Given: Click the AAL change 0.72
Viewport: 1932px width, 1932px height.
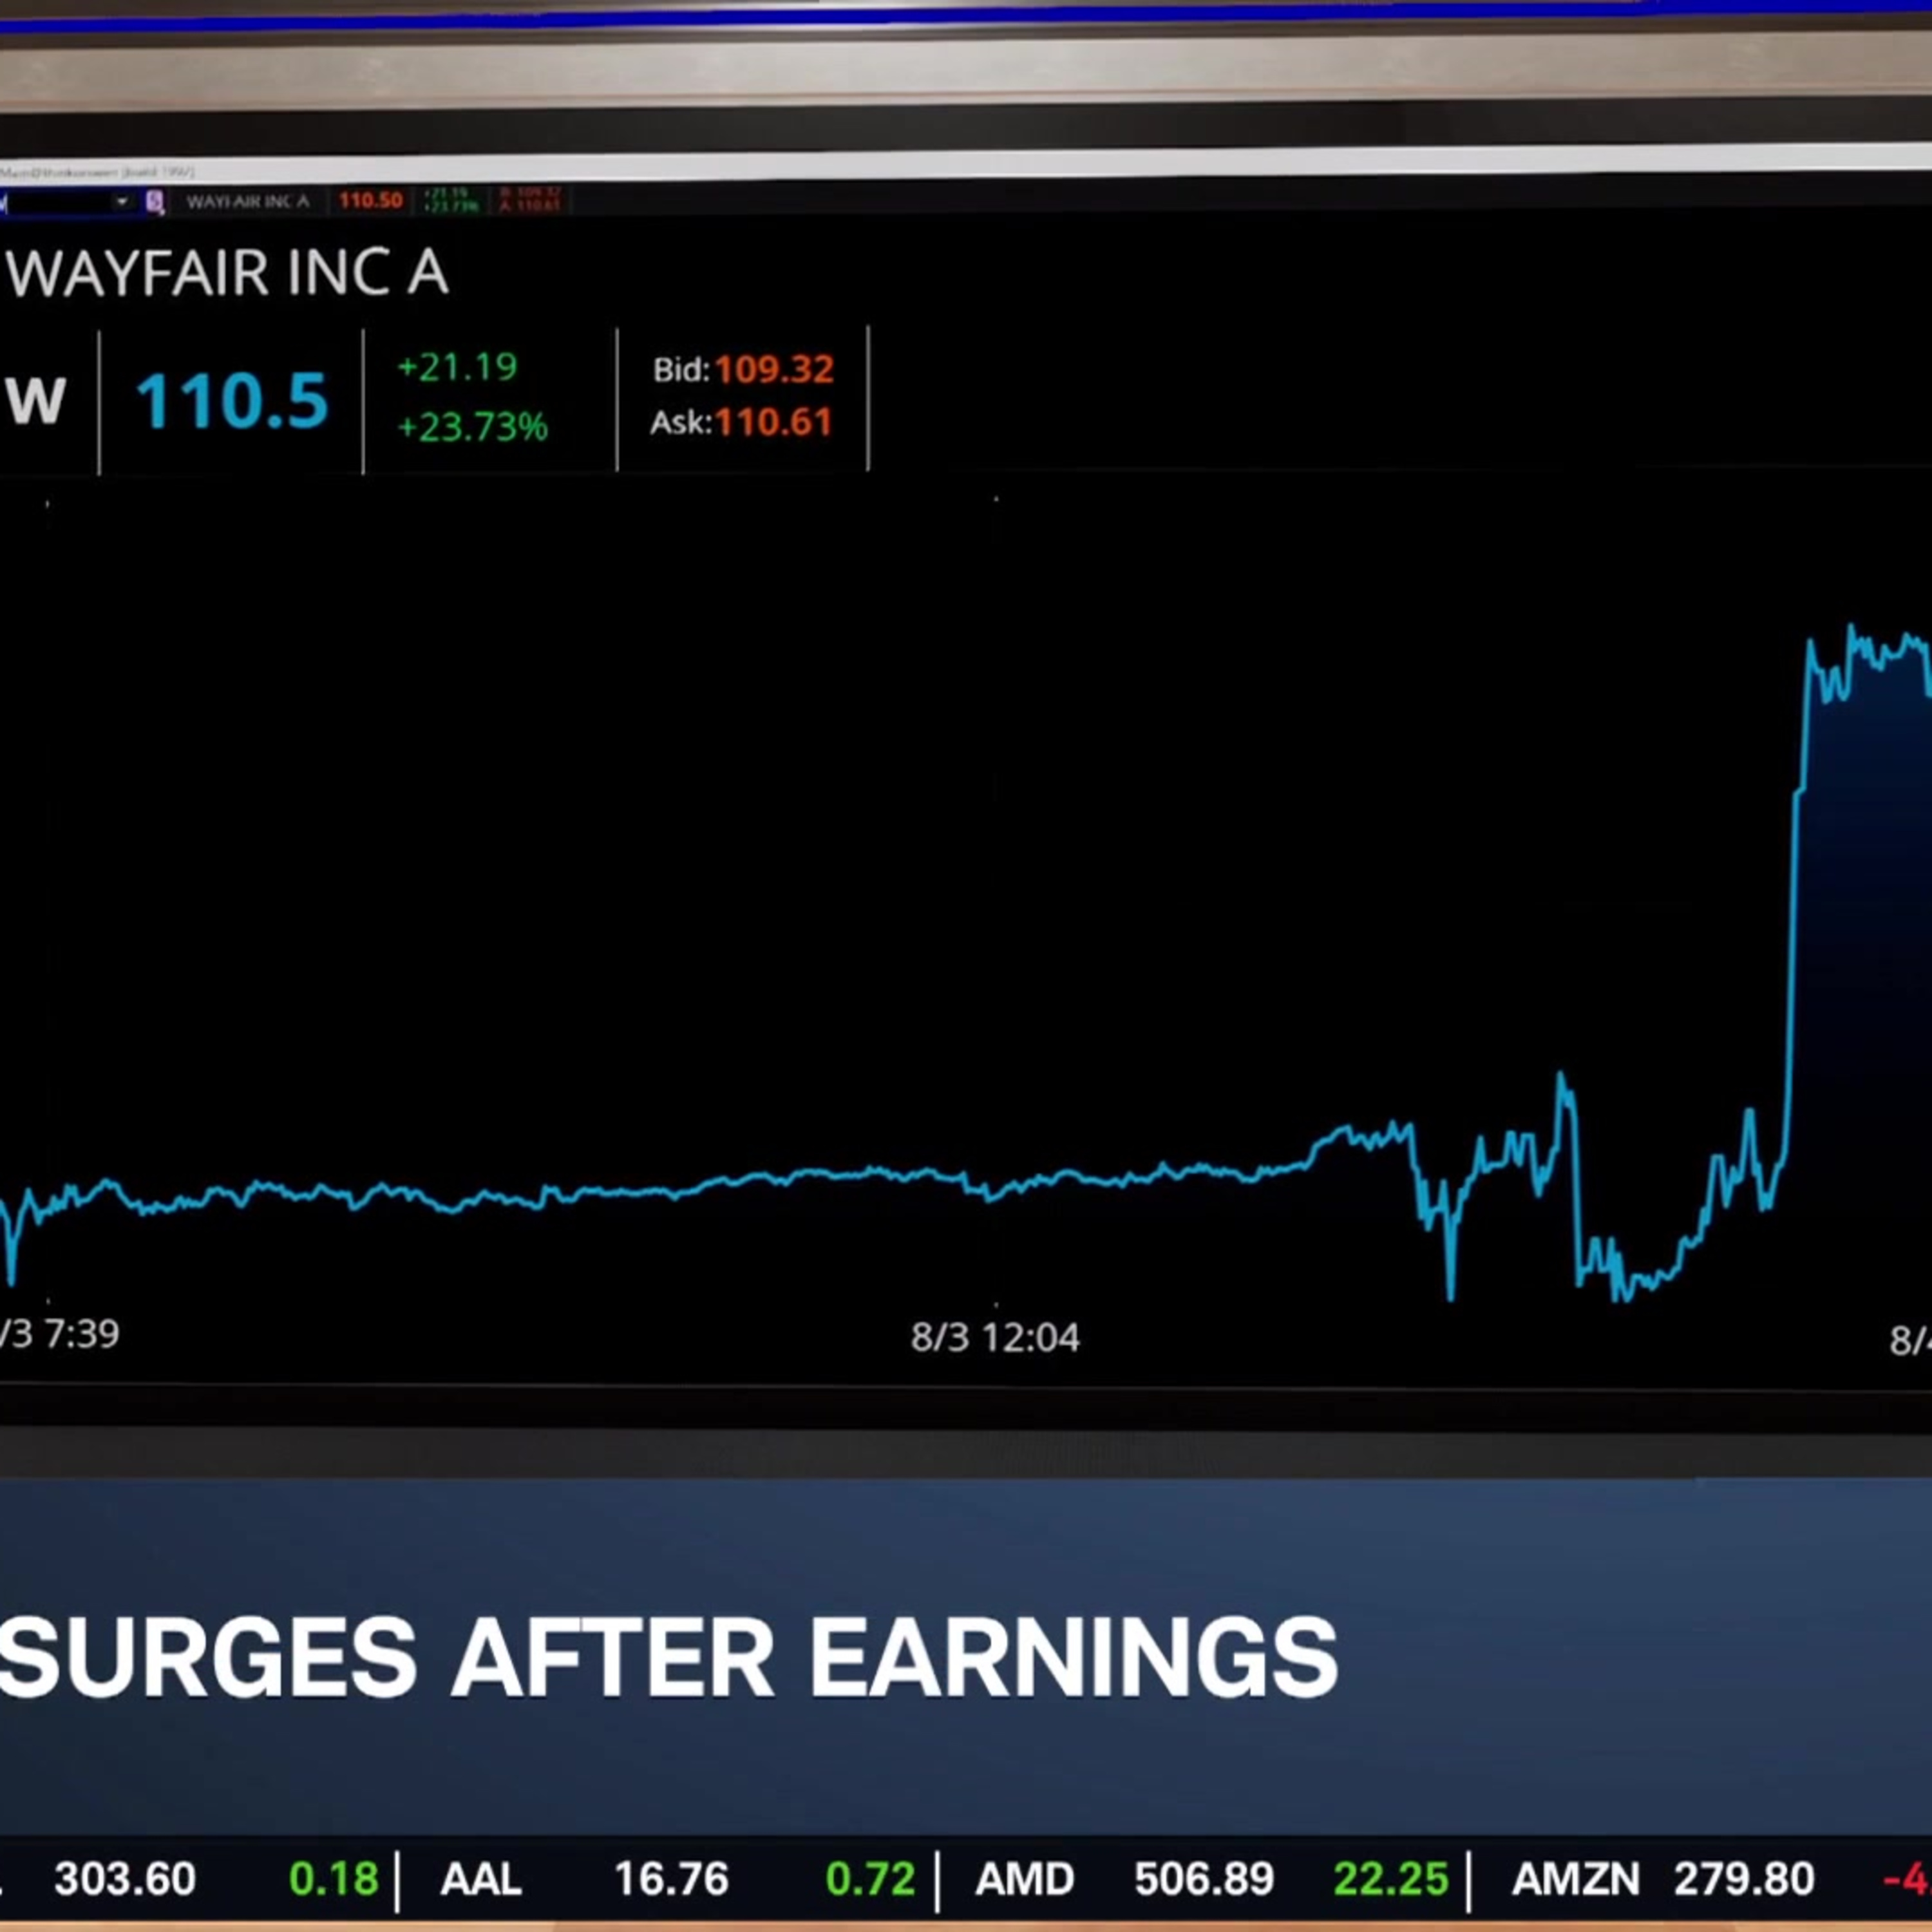Looking at the screenshot, I should click(x=871, y=1879).
